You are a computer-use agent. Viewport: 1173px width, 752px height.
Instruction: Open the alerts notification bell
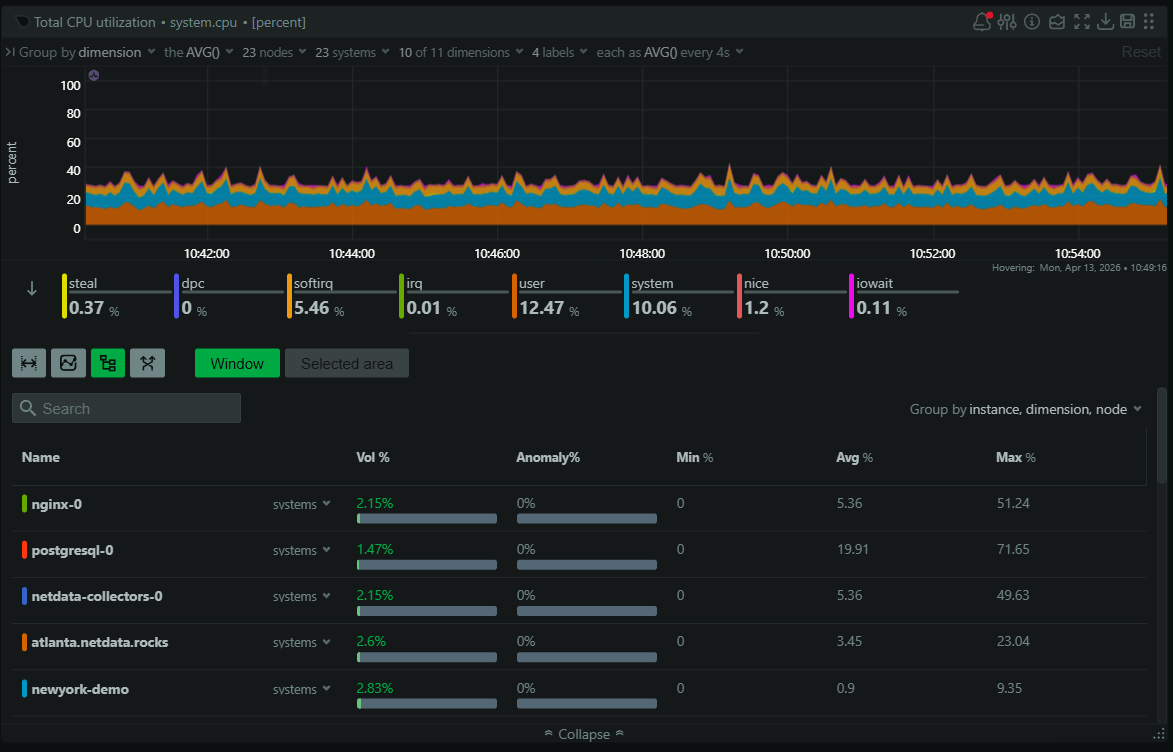[982, 21]
